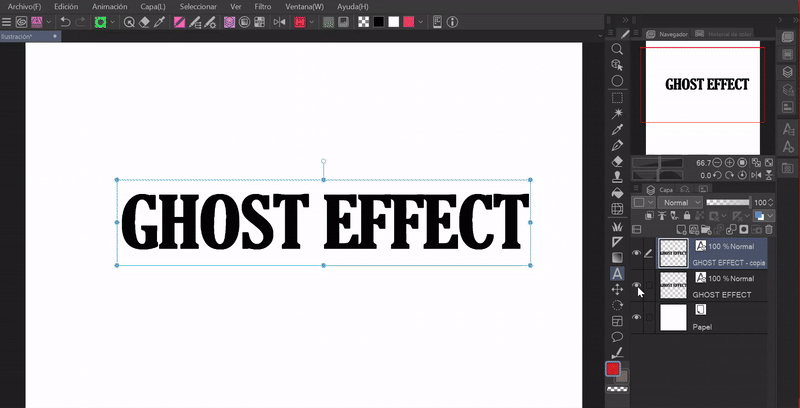The height and width of the screenshot is (408, 800).
Task: Select the Object operation tool
Action: tap(617, 65)
